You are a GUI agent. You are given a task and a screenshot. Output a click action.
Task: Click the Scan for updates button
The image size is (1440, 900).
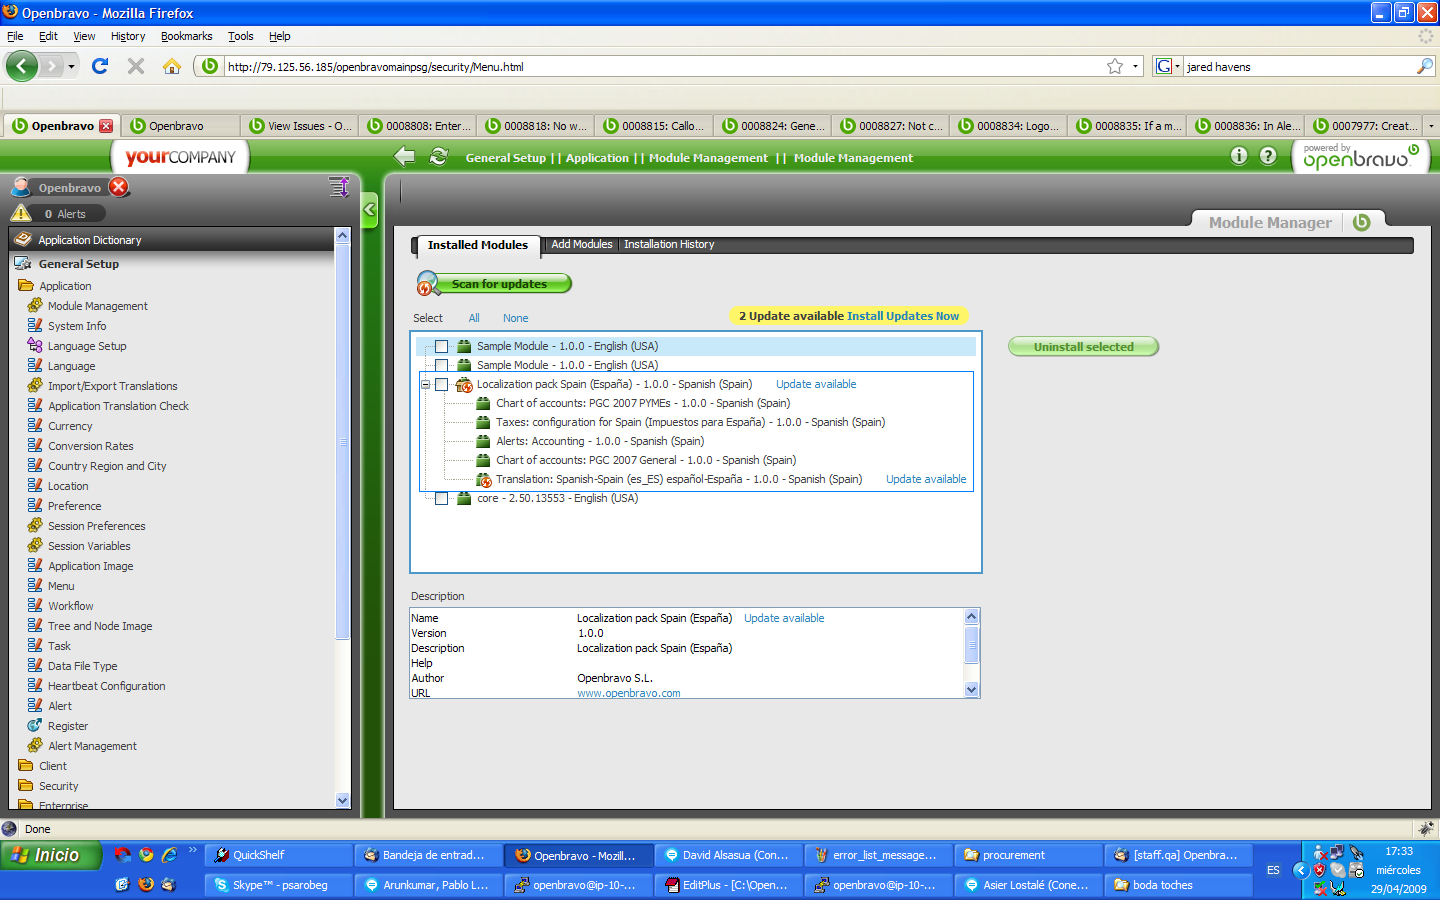pos(499,284)
